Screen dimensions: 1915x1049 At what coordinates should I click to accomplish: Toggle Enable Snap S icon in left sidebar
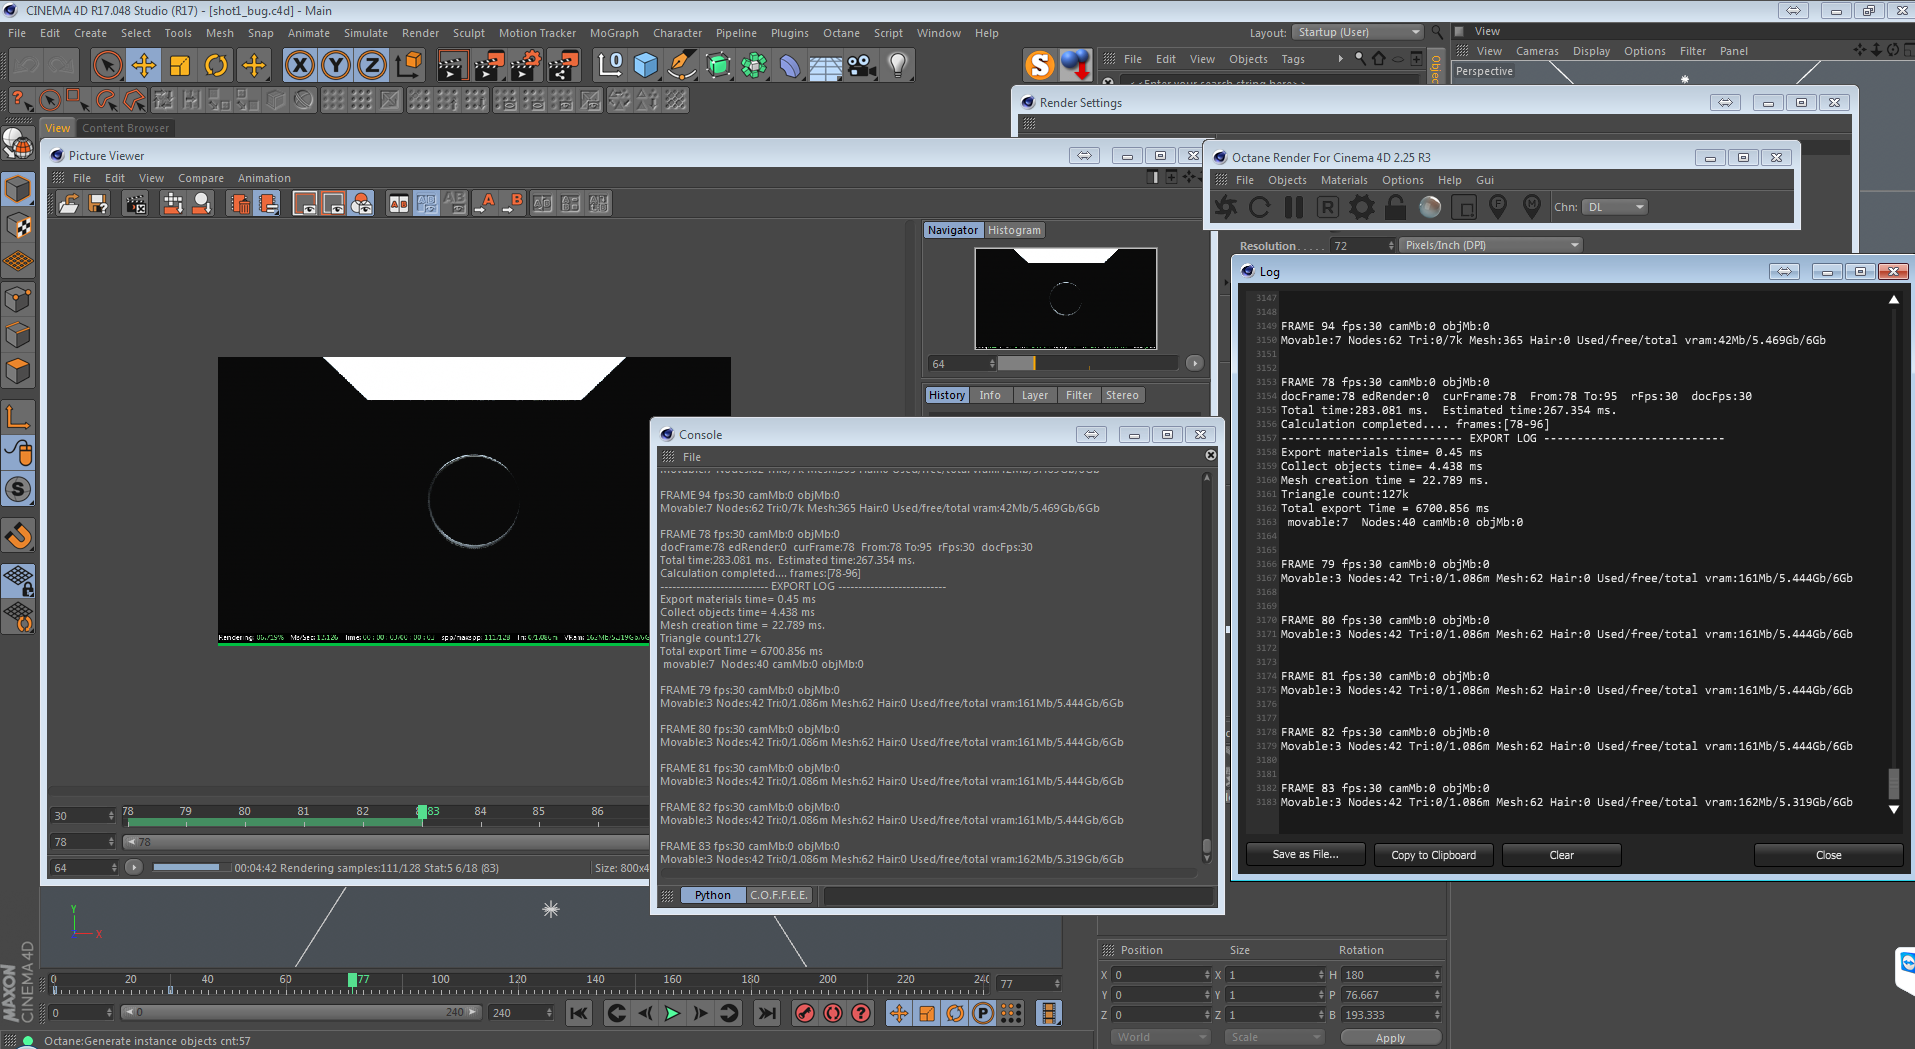pos(18,490)
